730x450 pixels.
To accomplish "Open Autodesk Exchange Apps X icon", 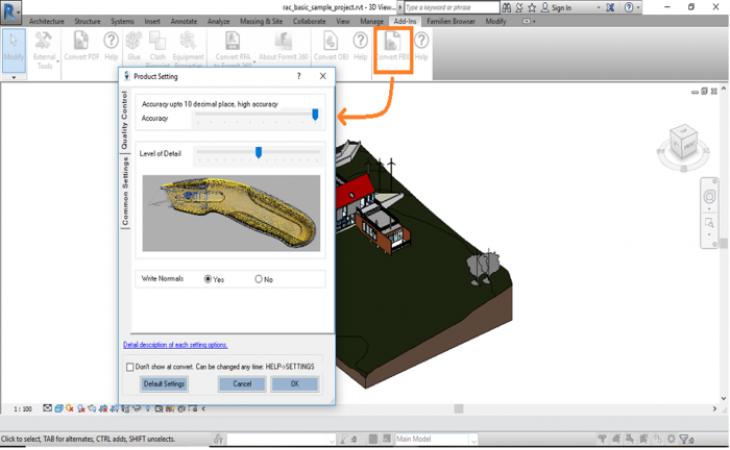I will [610, 7].
